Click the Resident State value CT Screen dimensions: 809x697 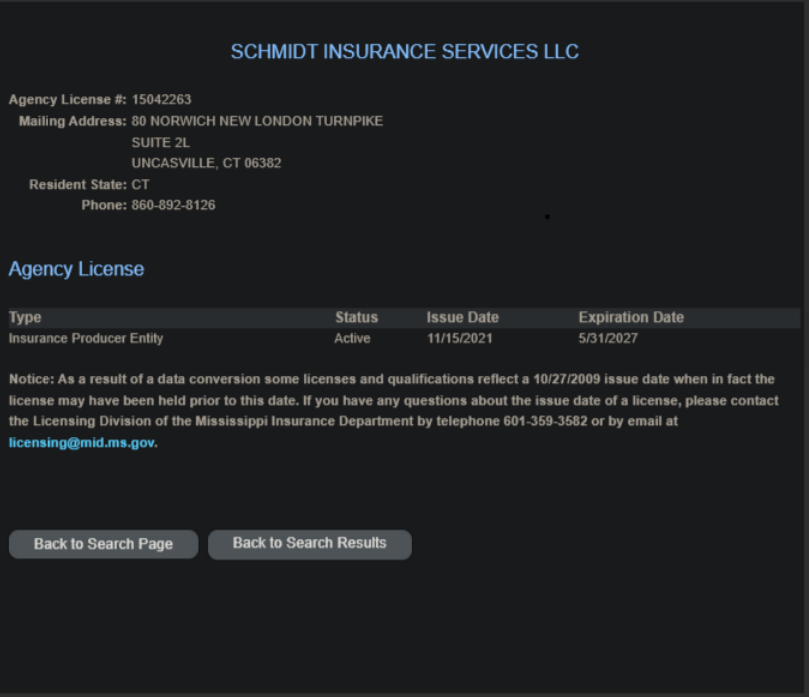point(140,184)
